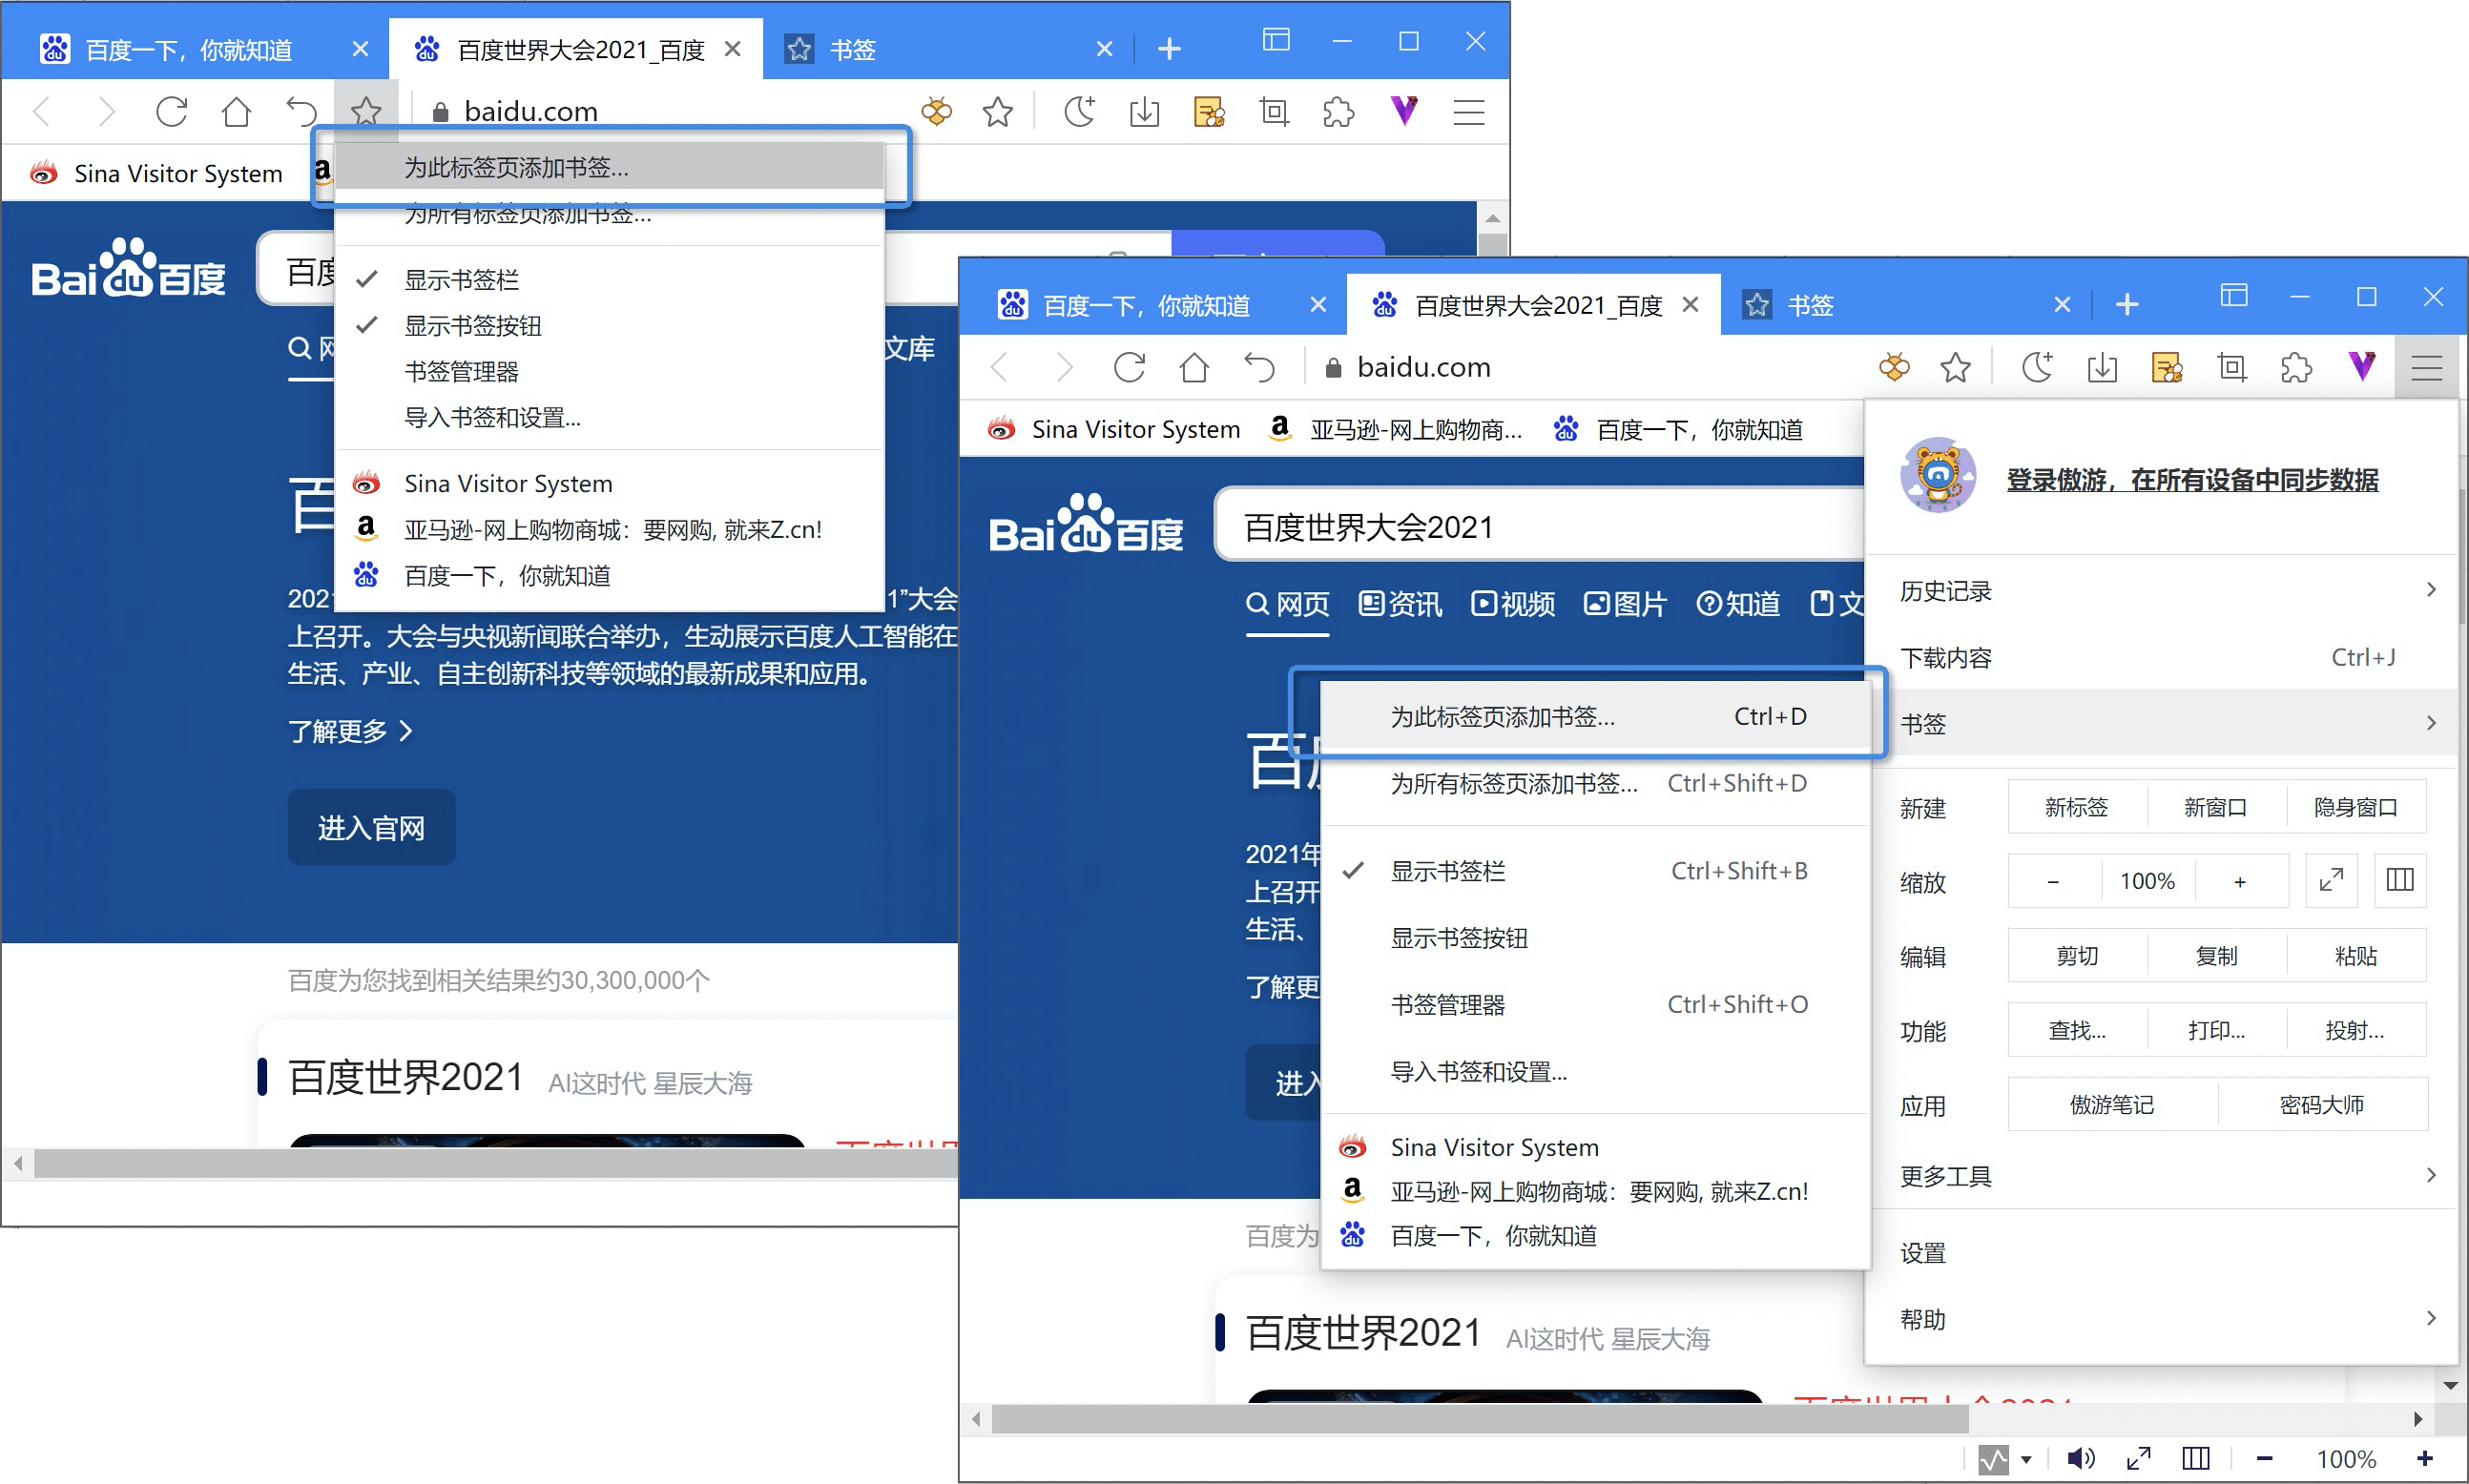Screen dimensions: 2469x1484
Task: Toggle 显示书签按钮 in the front window's bookmark submenu
Action: 1595,938
